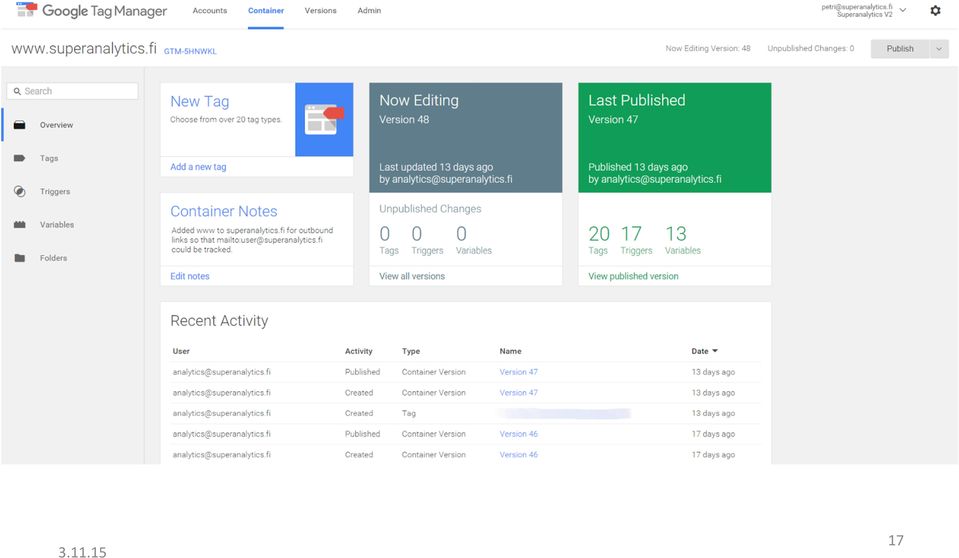
Task: Switch to the Container tab
Action: pos(266,10)
